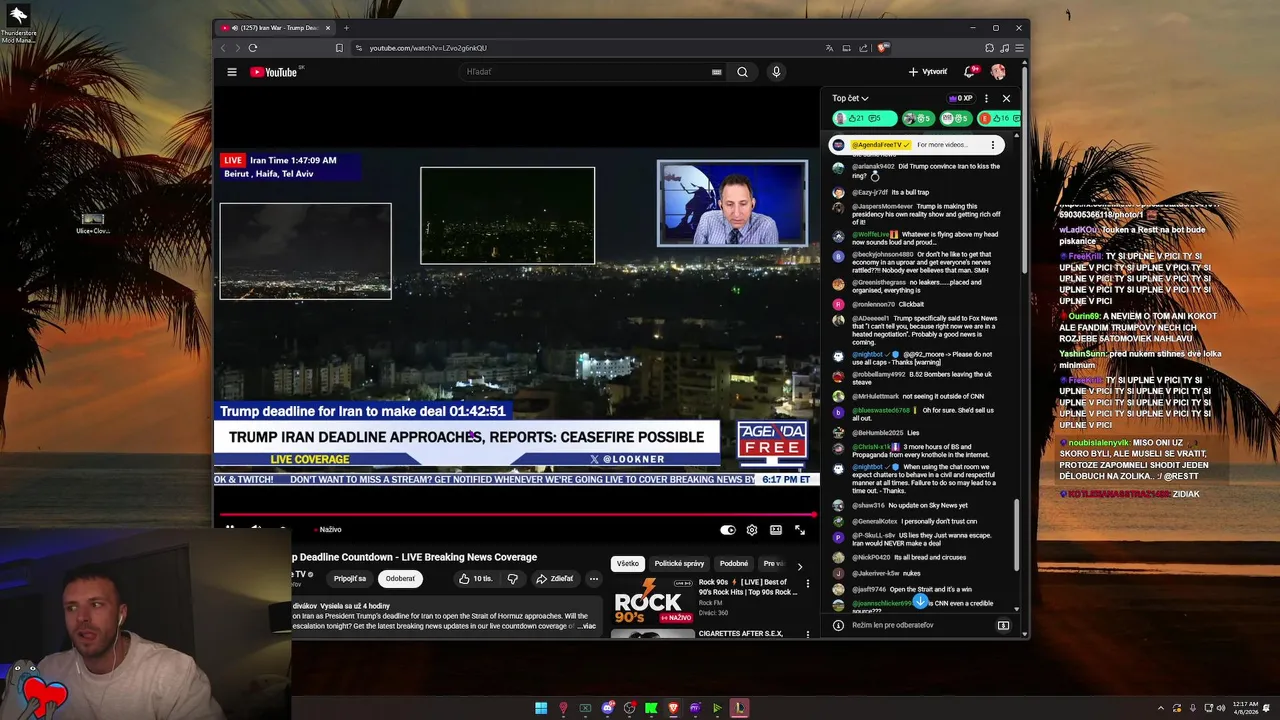Open YouTube notifications bell

click(969, 72)
